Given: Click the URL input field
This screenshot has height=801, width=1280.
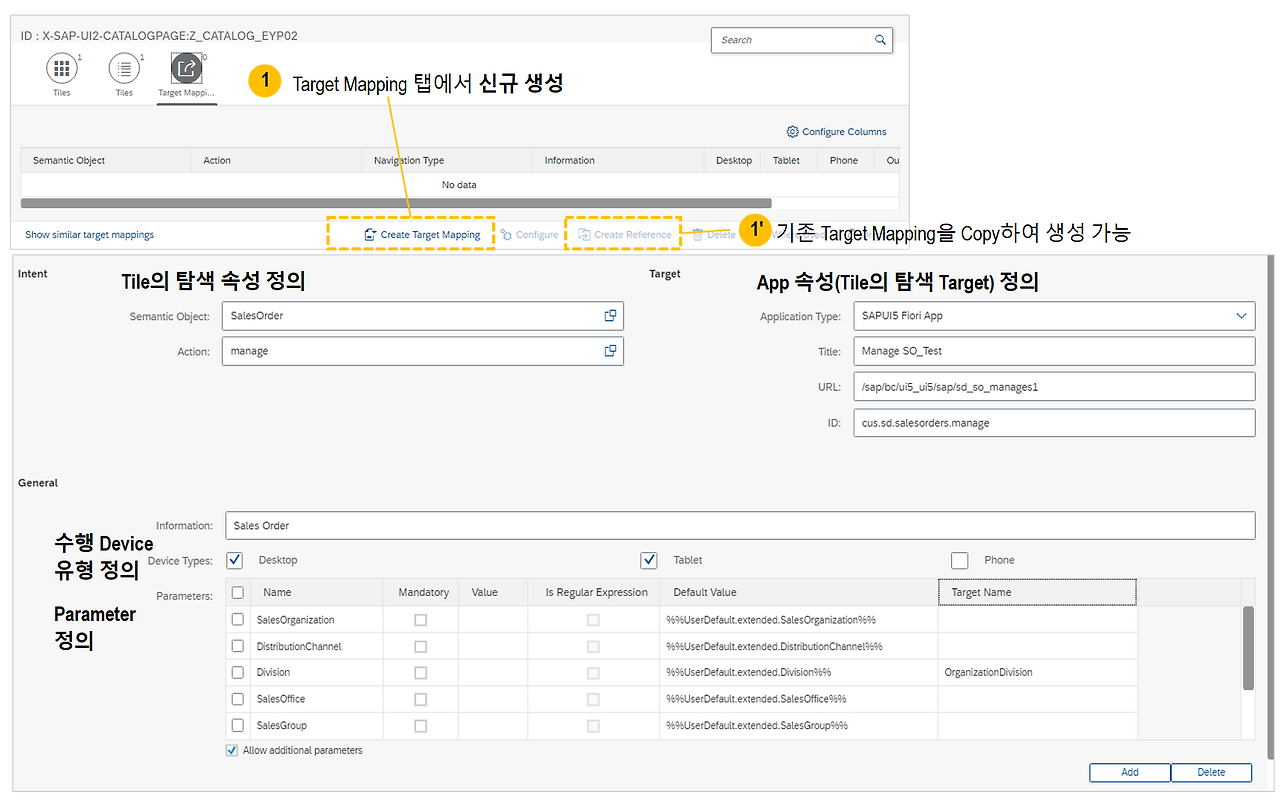Looking at the screenshot, I should tap(1054, 387).
